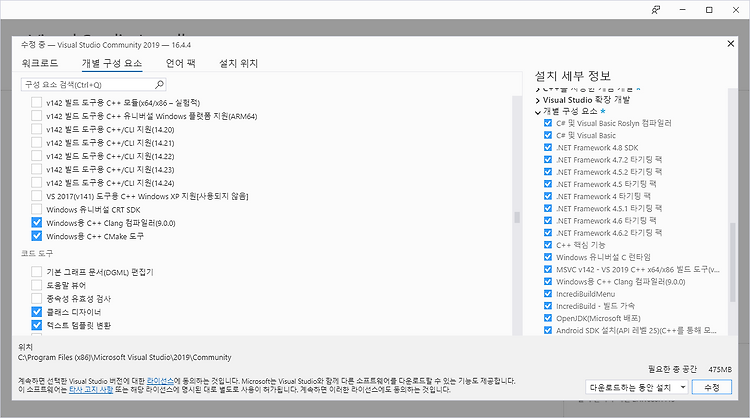Image resolution: width=750 pixels, height=418 pixels.
Task: Uncheck .NET Framework 4.5 타기팅 팩
Action: point(548,184)
